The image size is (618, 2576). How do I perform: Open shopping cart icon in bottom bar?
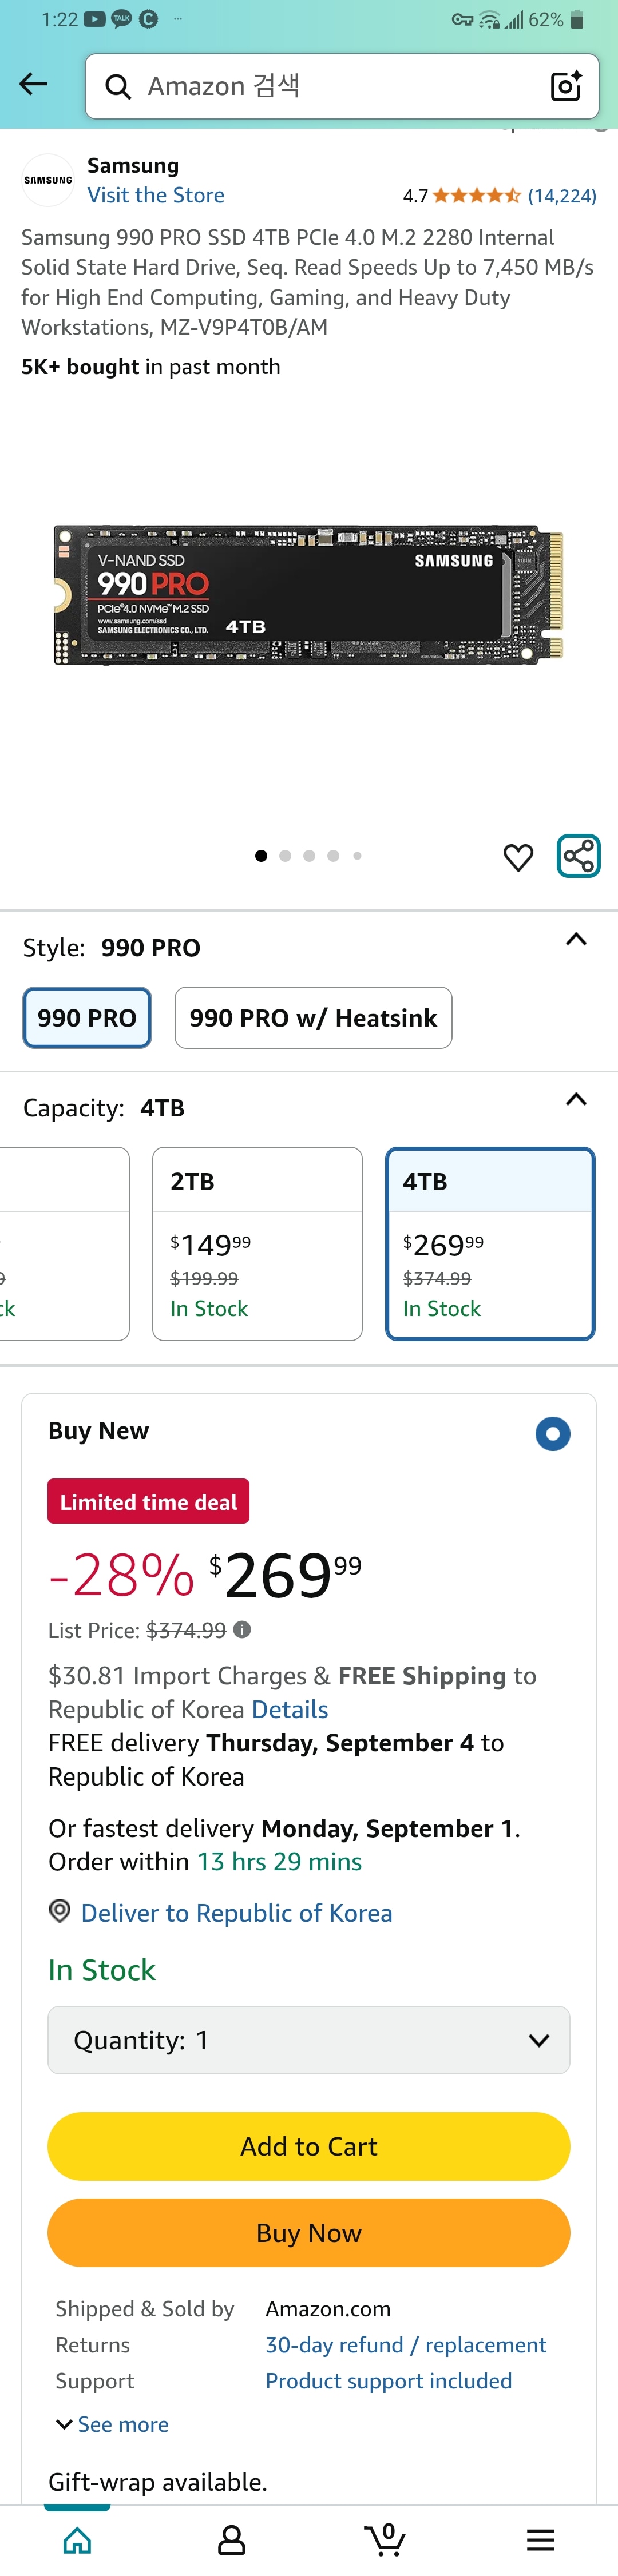click(385, 2539)
